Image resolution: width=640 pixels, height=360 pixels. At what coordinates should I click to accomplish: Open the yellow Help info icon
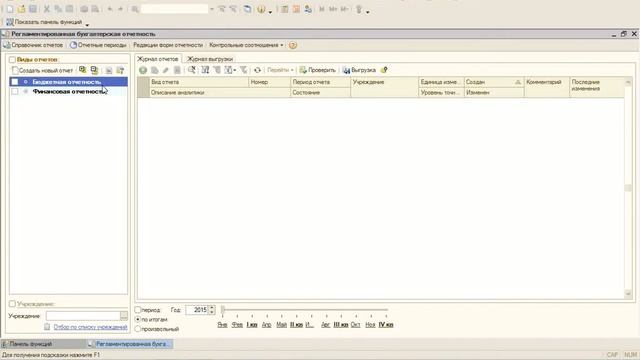tap(261, 9)
